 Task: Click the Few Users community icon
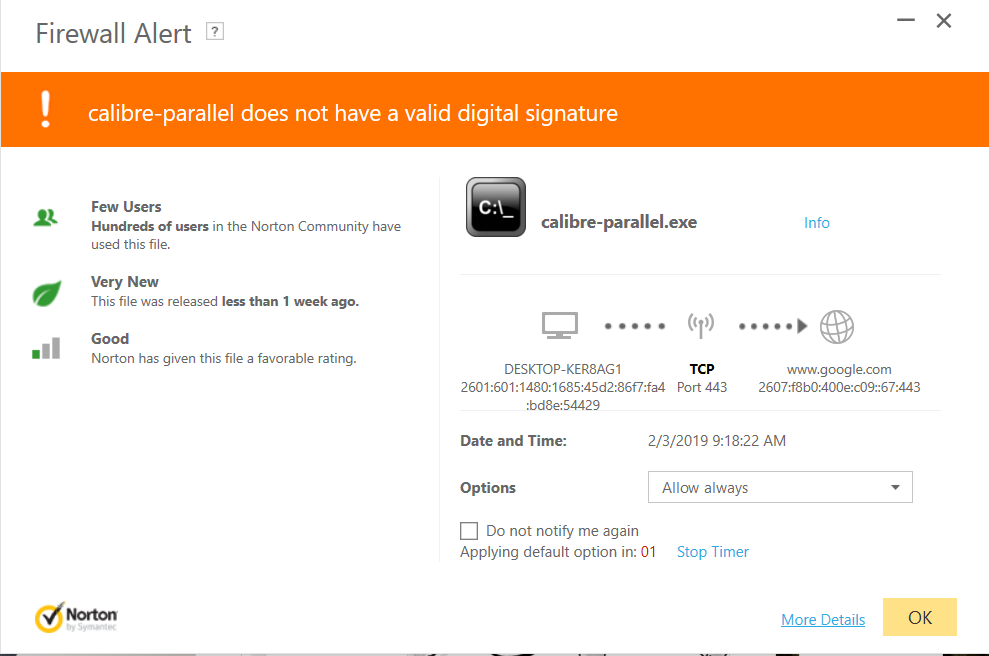45,218
